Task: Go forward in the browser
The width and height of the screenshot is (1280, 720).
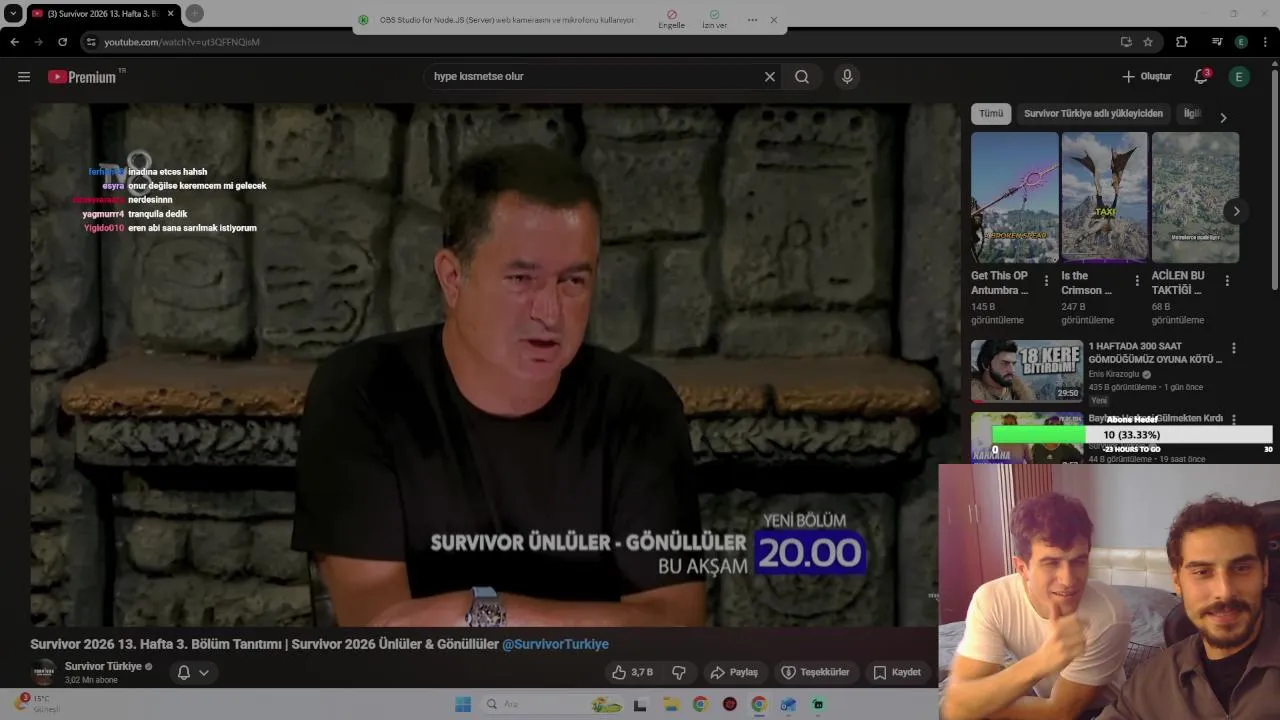Action: [38, 42]
